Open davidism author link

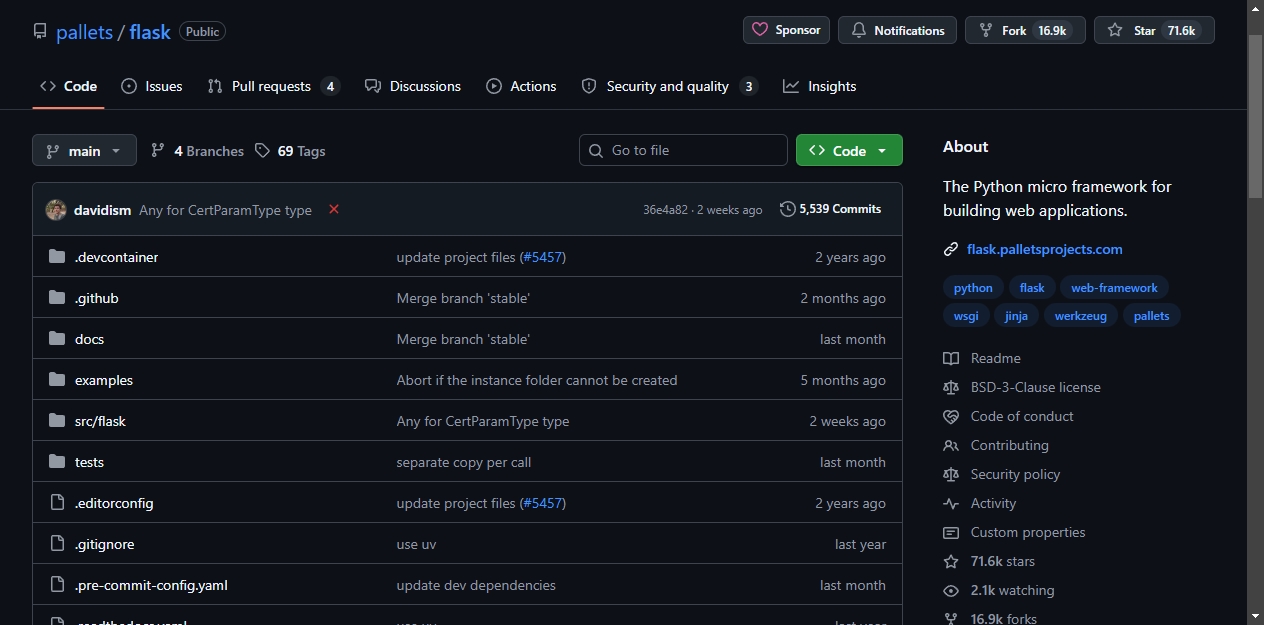coord(102,210)
